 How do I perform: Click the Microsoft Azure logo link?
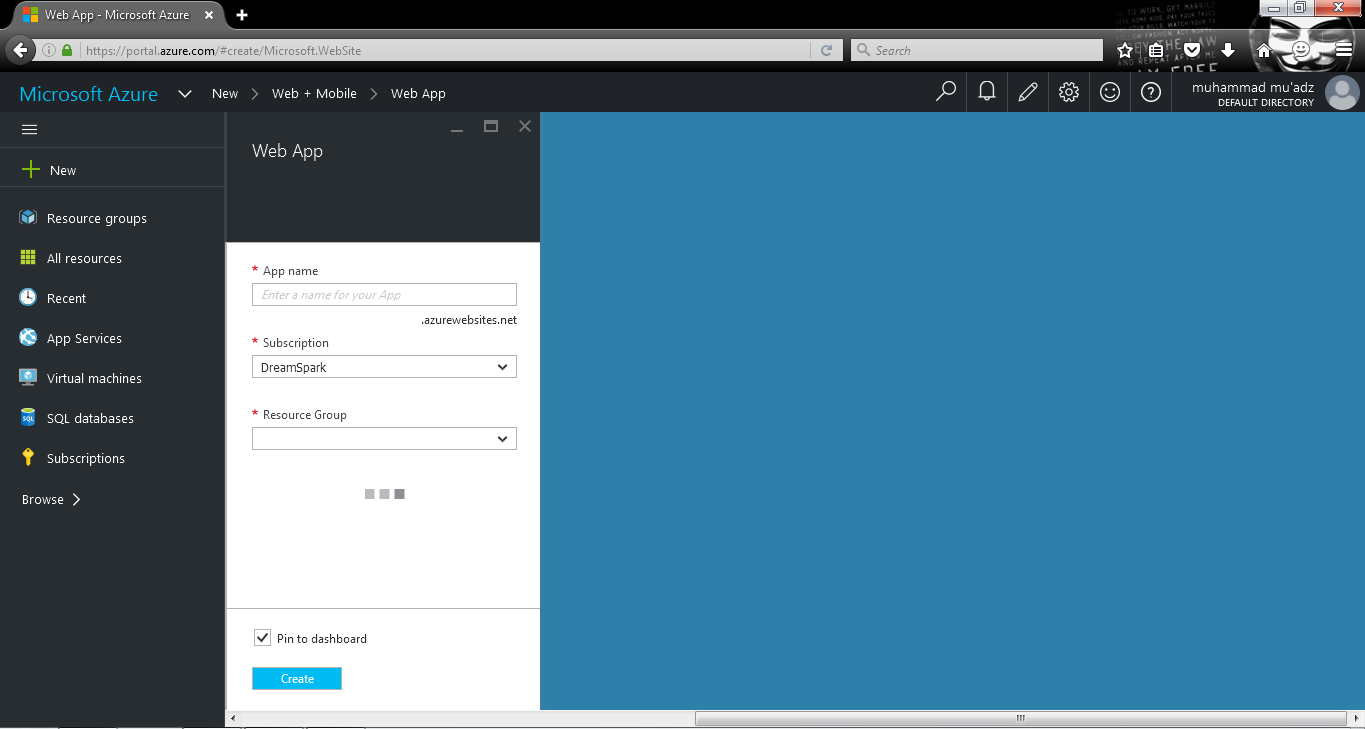(89, 94)
